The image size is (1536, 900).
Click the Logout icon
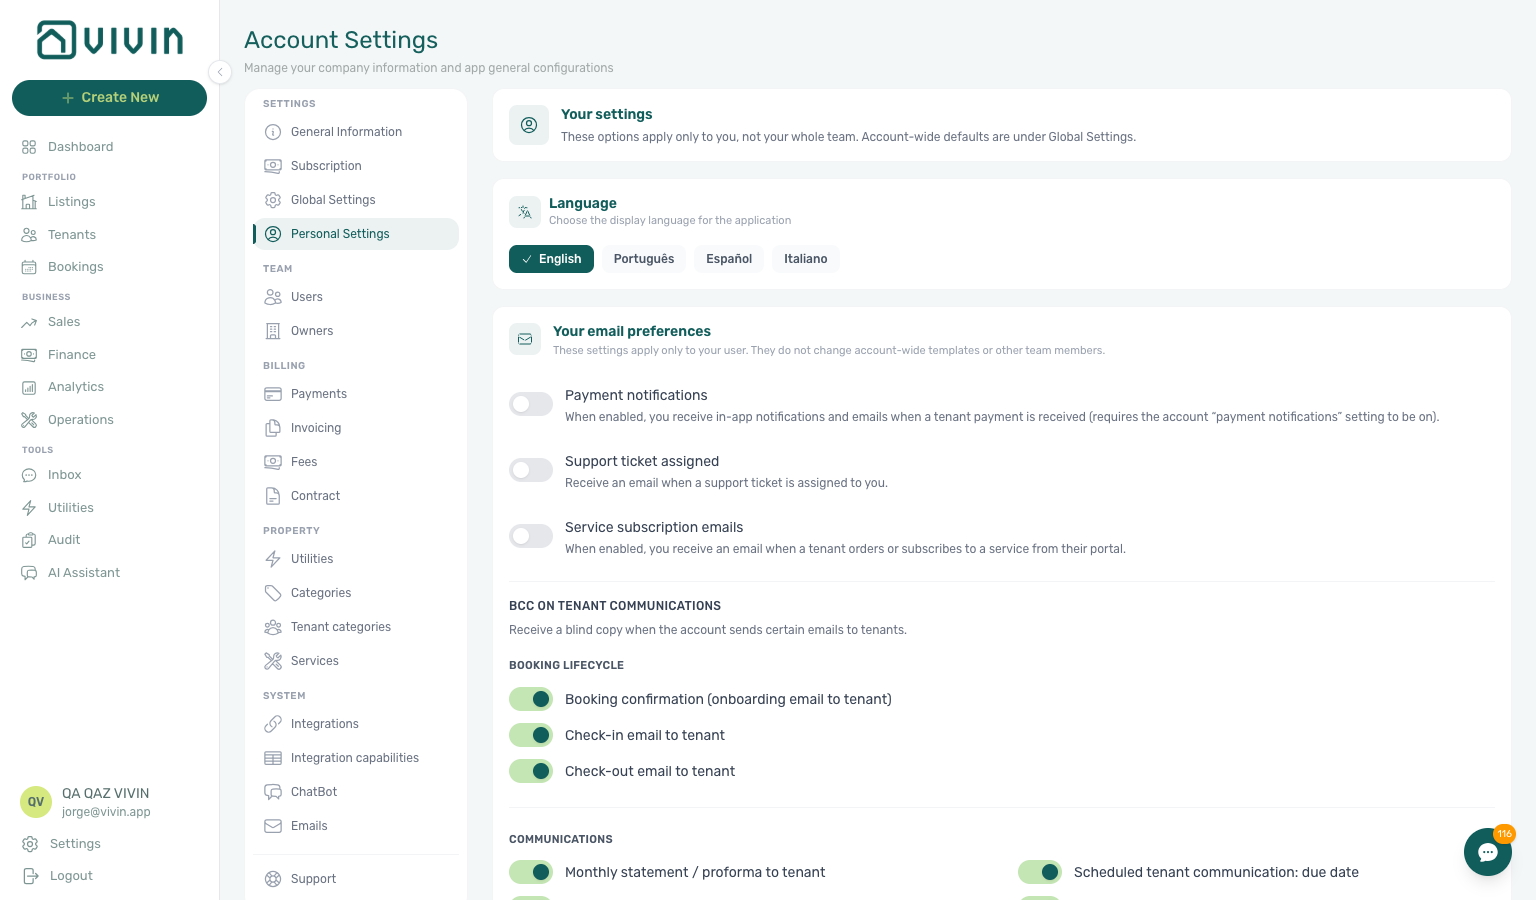(x=31, y=876)
